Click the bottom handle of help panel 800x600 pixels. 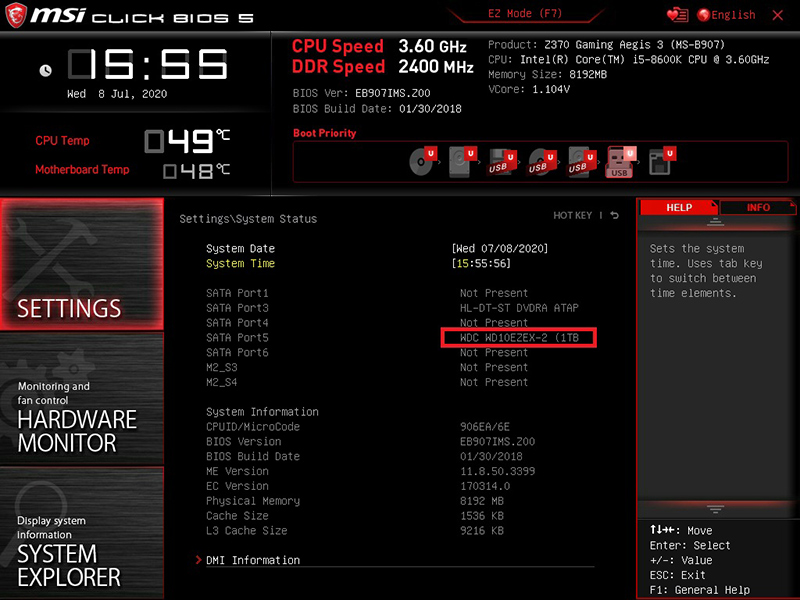point(716,509)
